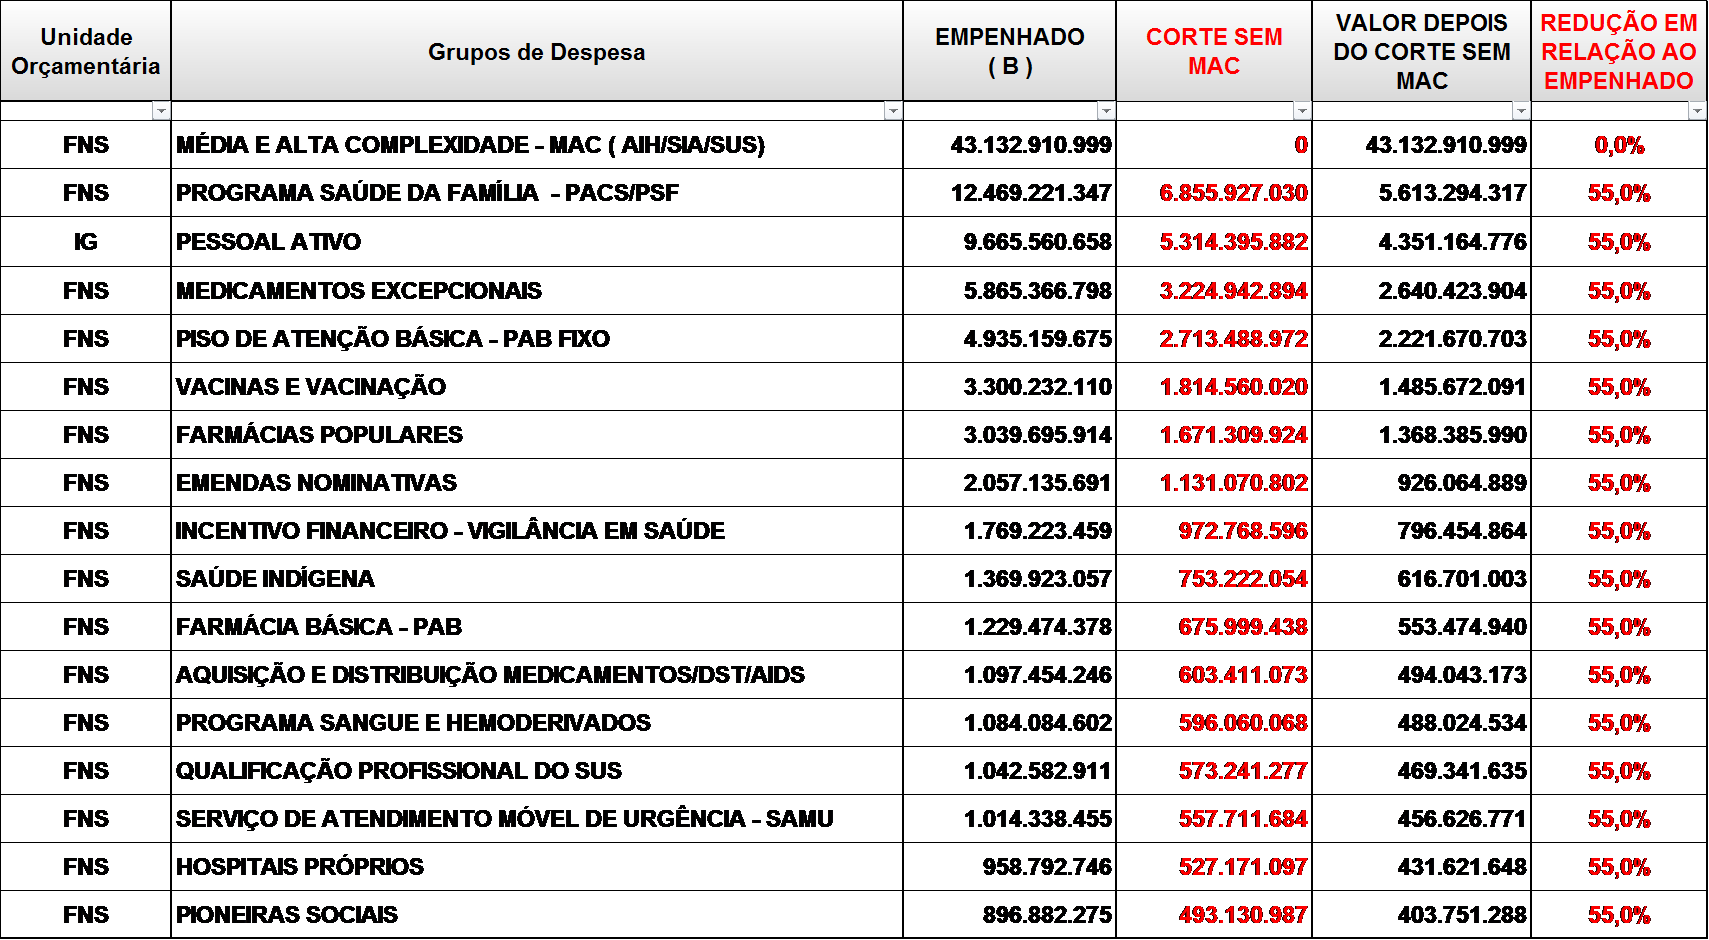
Task: Open the REDUÇÃO EM RELAÇÃO filter dropdown
Action: coord(1697,111)
